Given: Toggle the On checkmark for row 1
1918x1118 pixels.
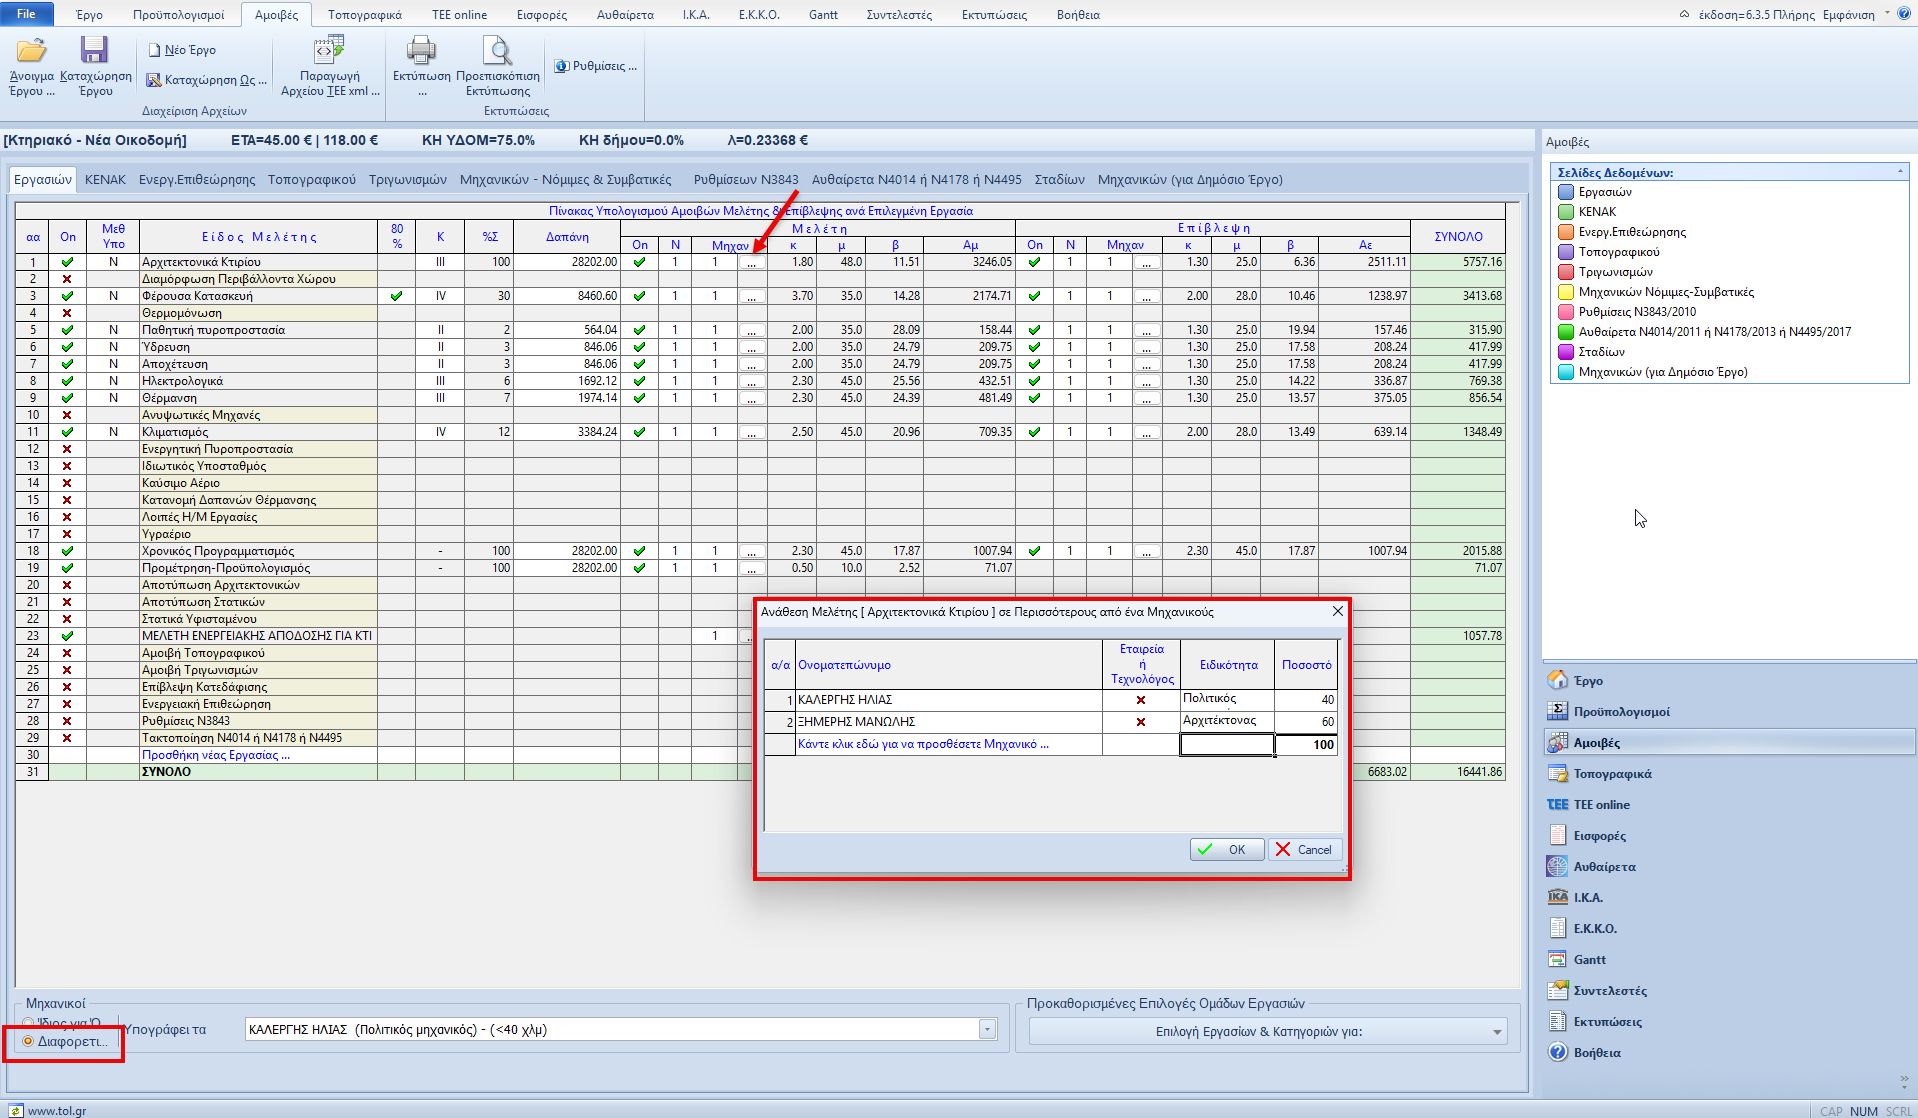Looking at the screenshot, I should coord(67,262).
